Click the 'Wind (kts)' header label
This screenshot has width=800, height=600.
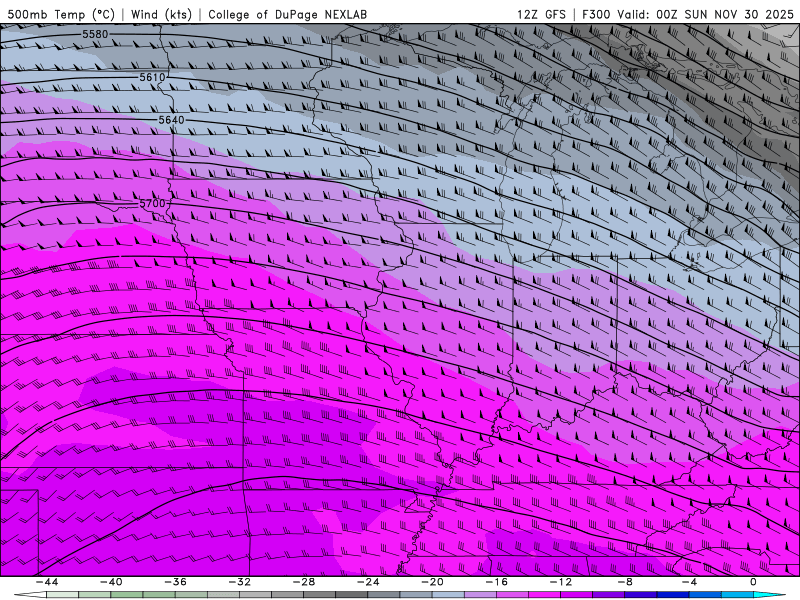pyautogui.click(x=161, y=14)
